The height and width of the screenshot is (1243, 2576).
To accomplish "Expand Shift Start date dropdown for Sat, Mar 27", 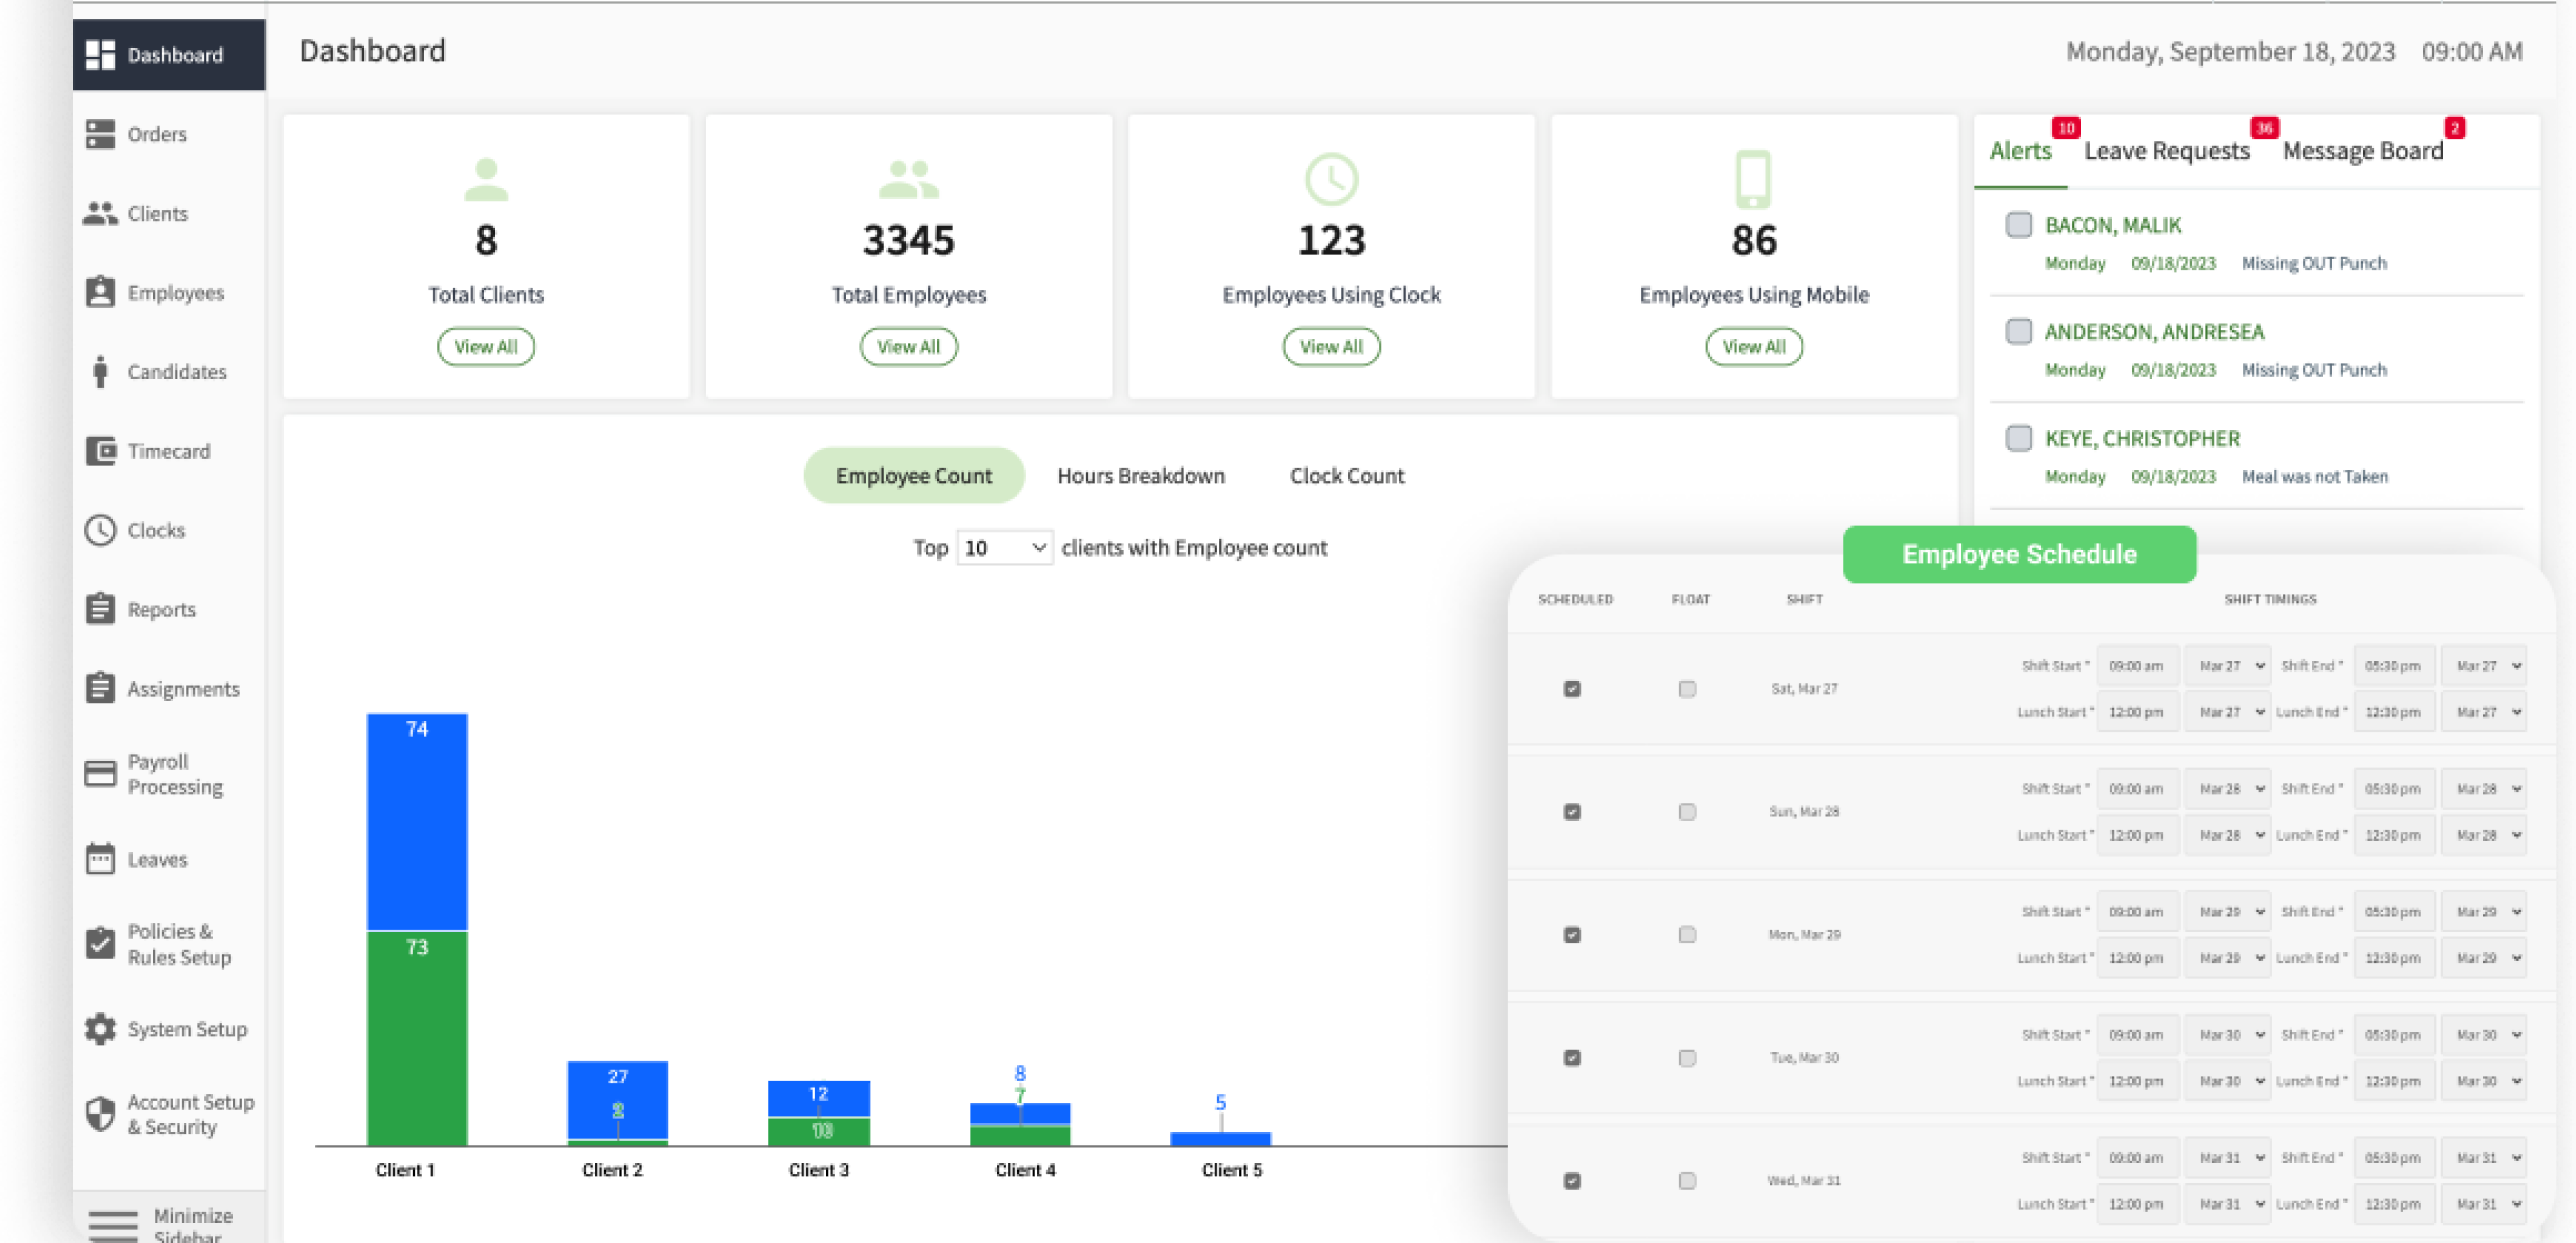I will pos(2229,666).
